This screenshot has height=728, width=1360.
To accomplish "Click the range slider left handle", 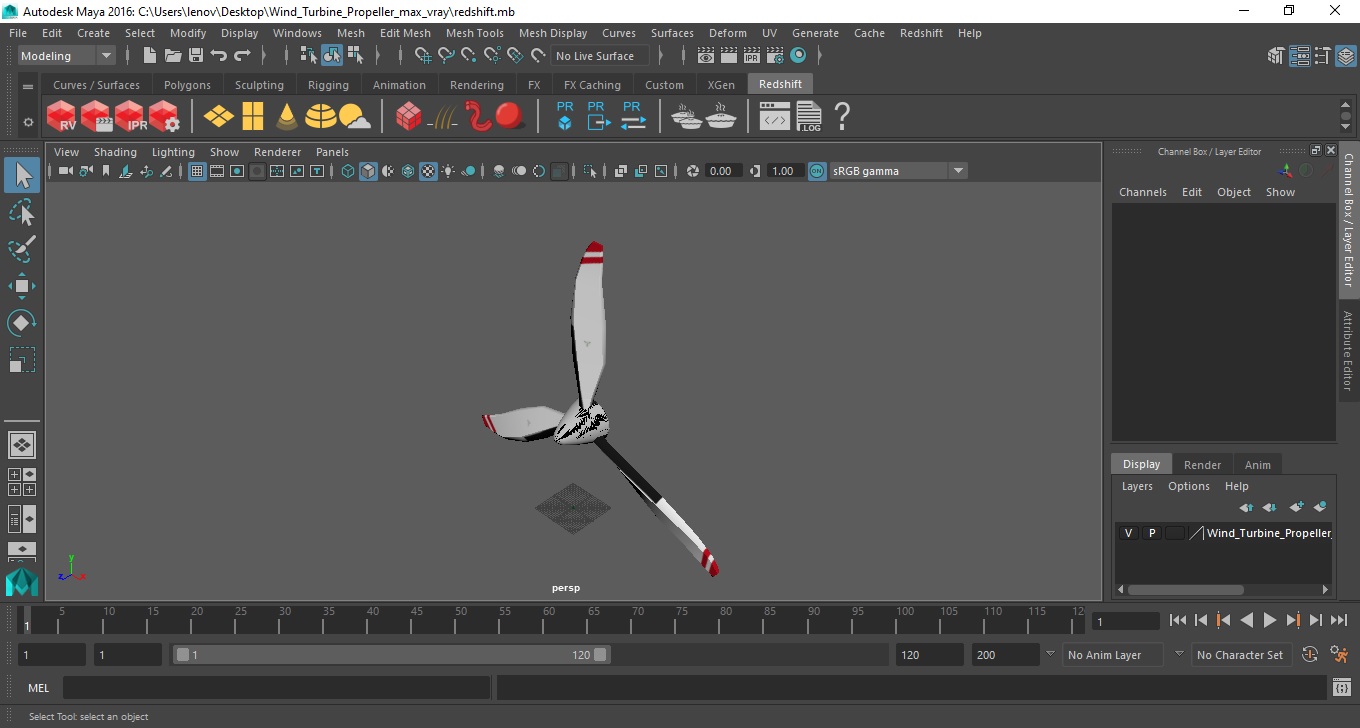I will point(182,655).
